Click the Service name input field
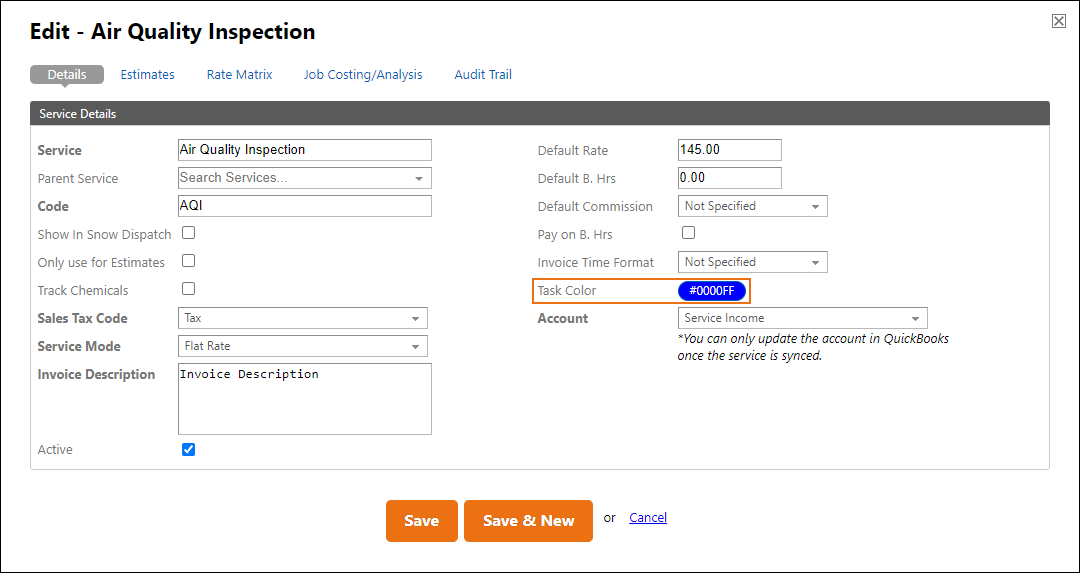 pos(304,149)
